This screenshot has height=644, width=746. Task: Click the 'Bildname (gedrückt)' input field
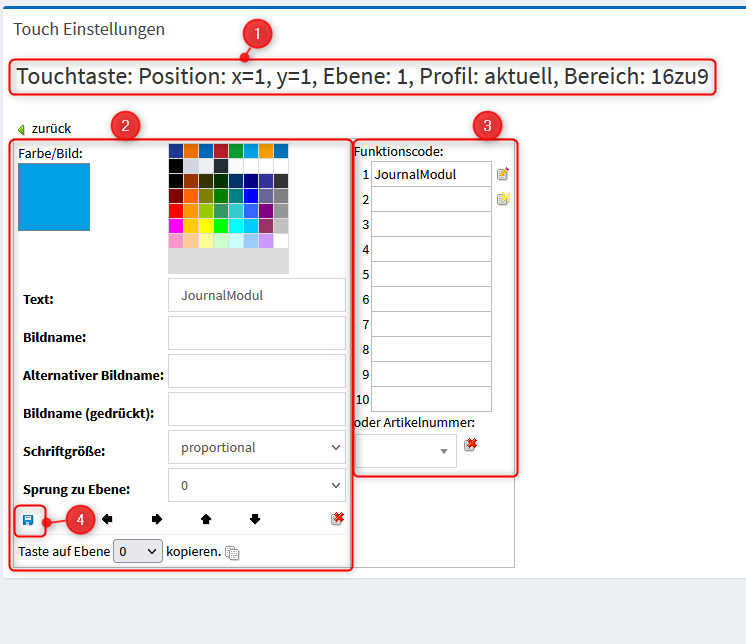click(257, 410)
